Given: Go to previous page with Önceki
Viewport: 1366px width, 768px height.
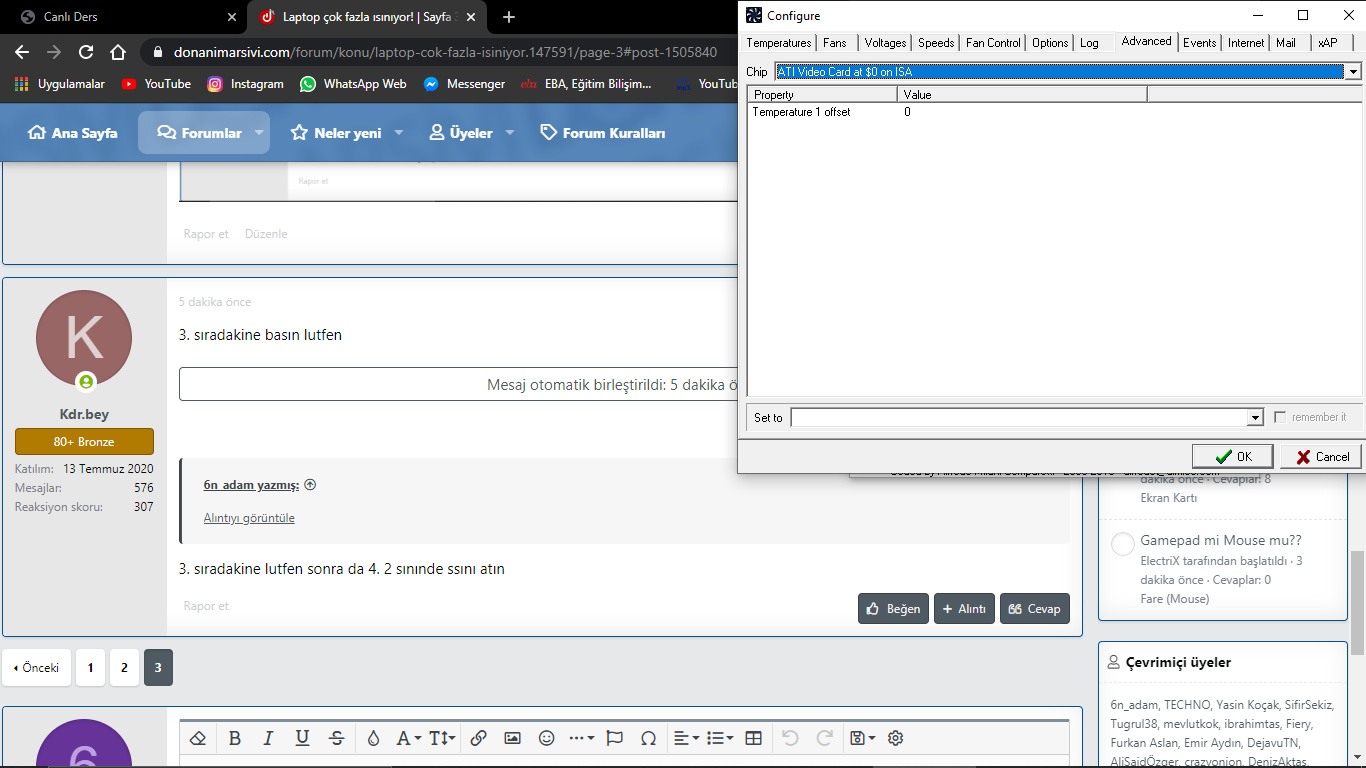Looking at the screenshot, I should coord(37,668).
